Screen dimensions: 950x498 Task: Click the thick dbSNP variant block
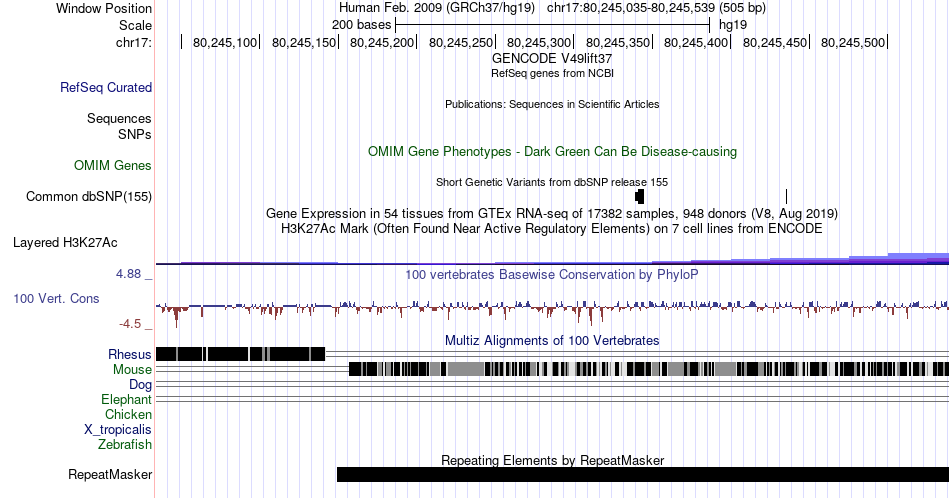pos(639,196)
